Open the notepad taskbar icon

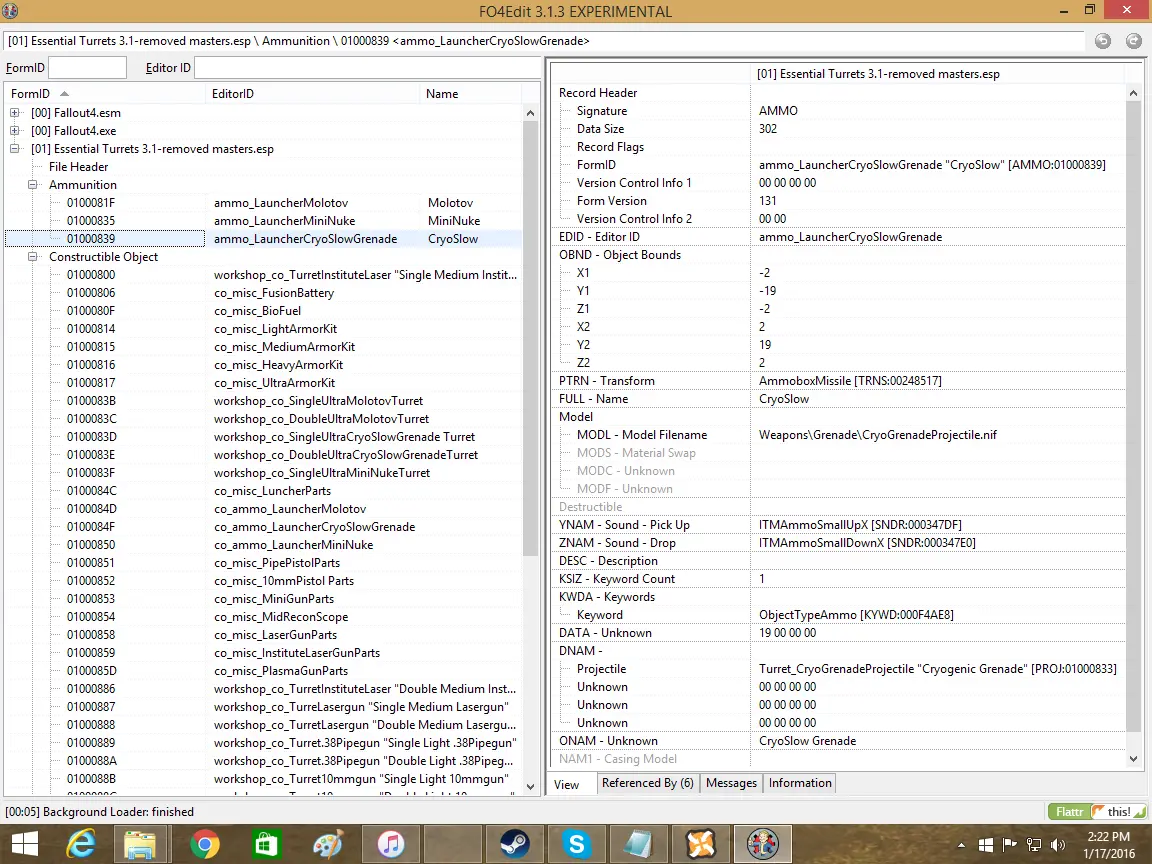point(638,844)
